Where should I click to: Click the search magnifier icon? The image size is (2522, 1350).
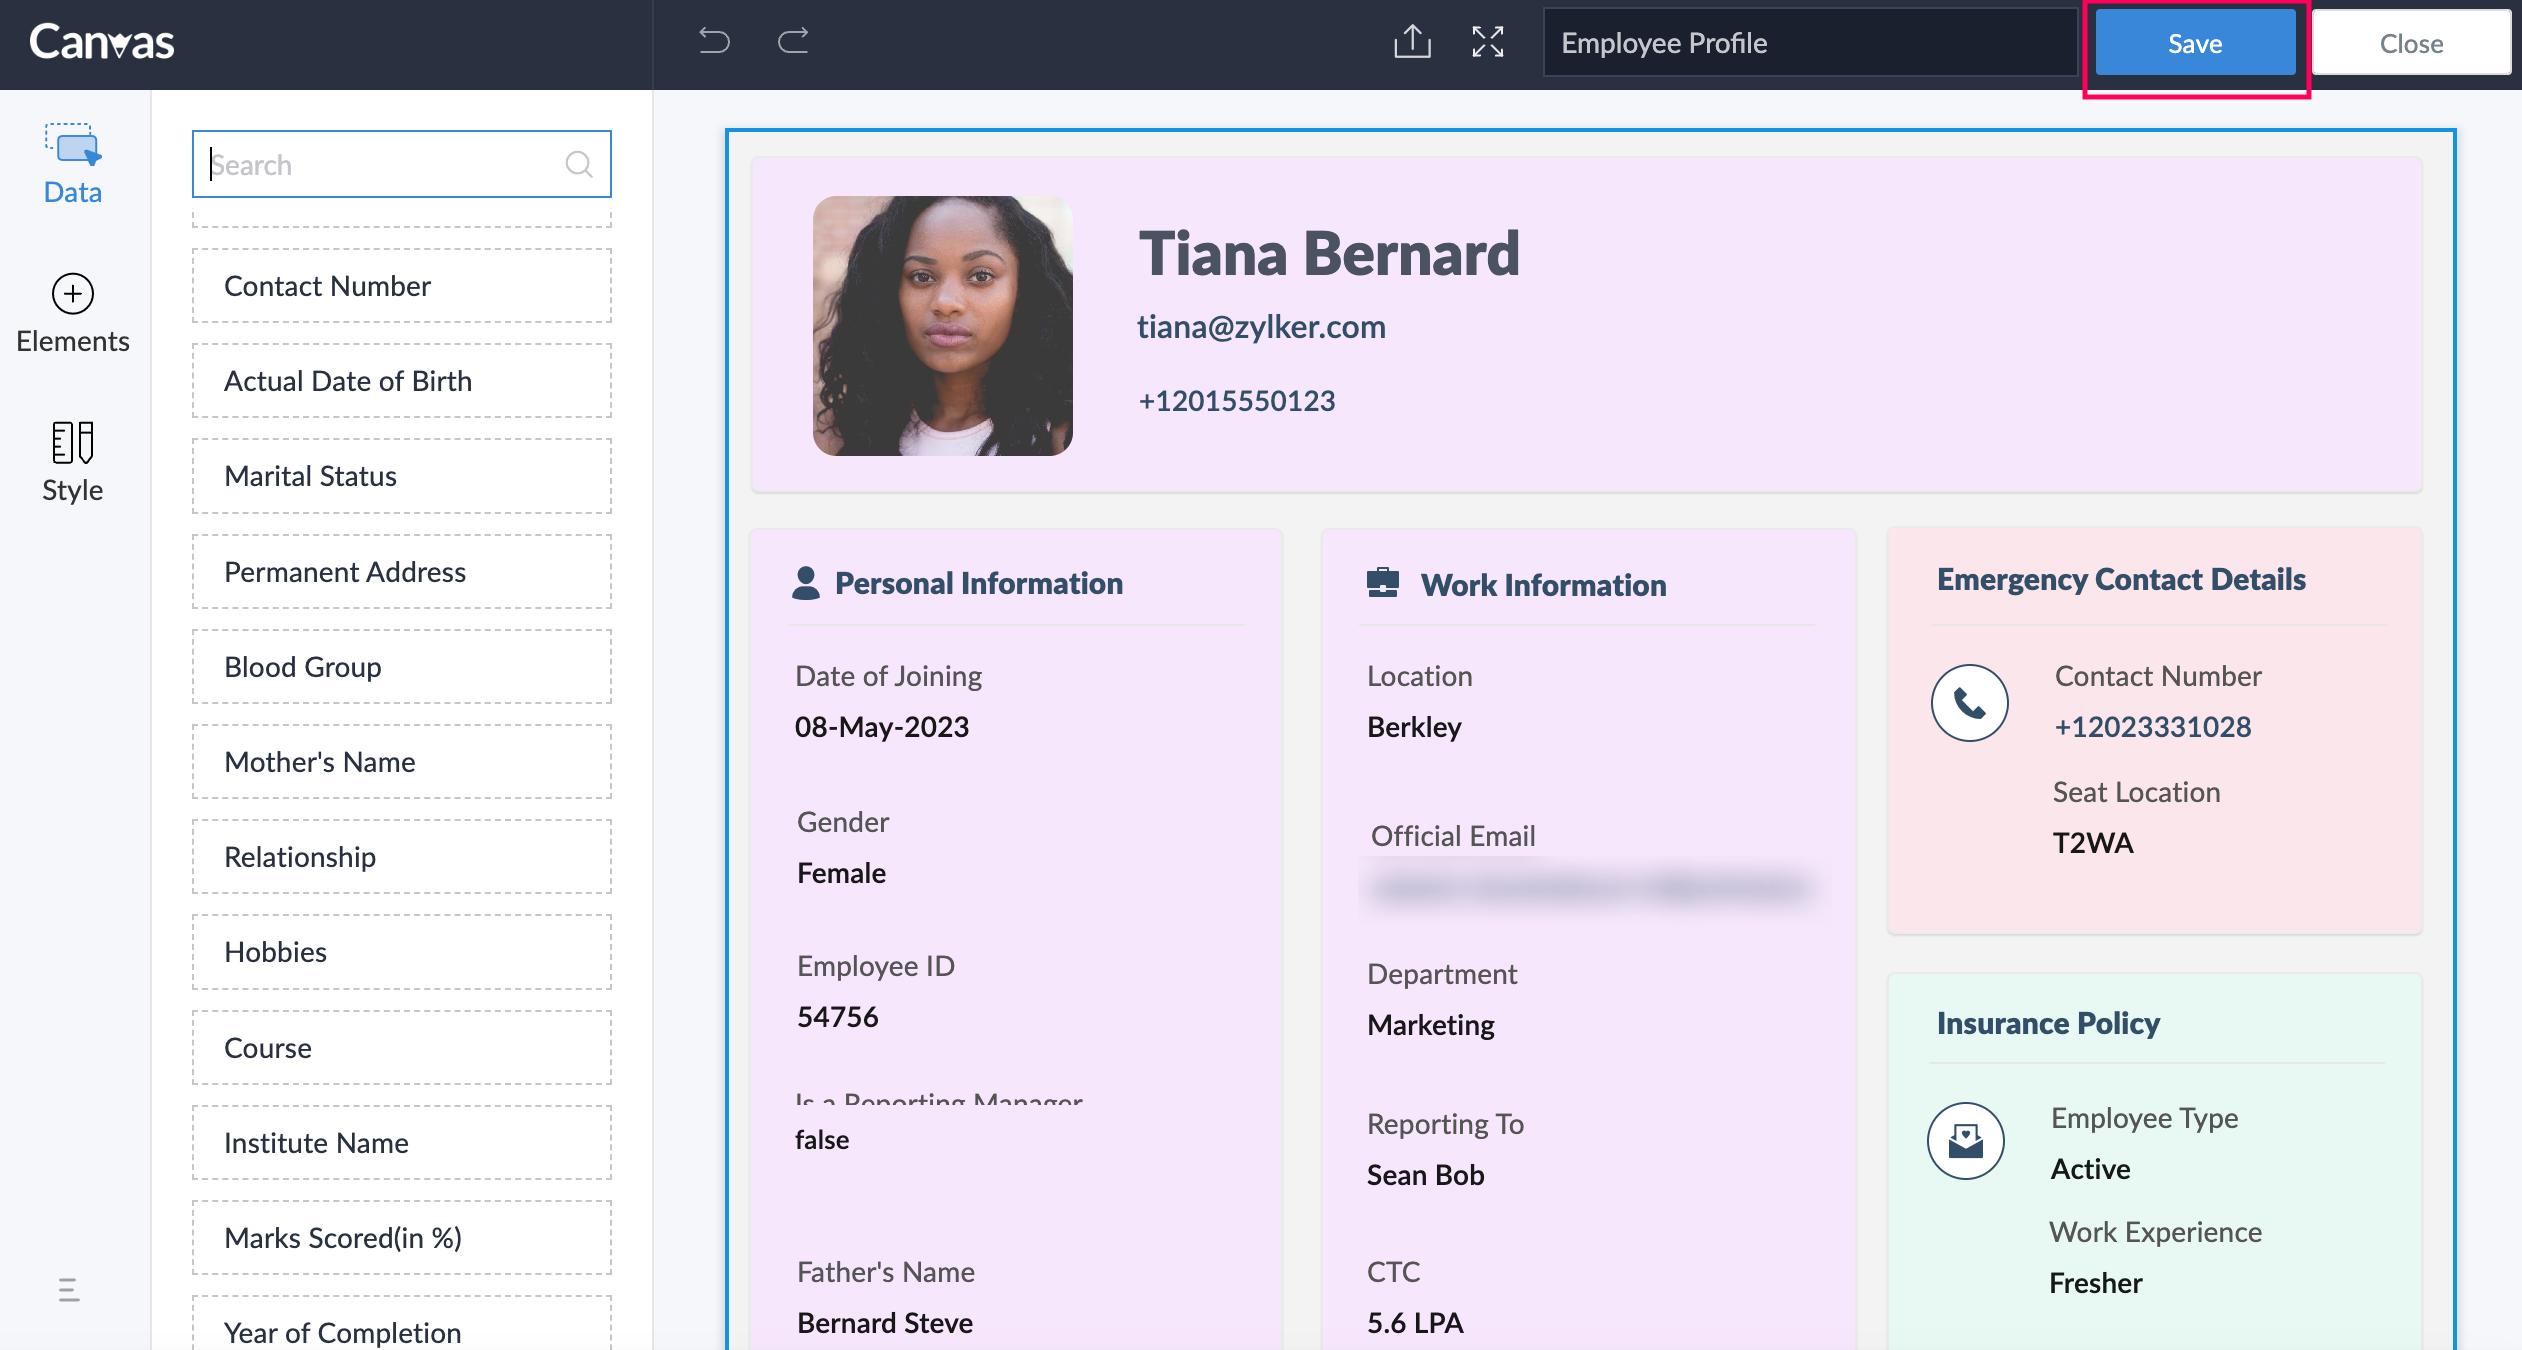coord(579,164)
